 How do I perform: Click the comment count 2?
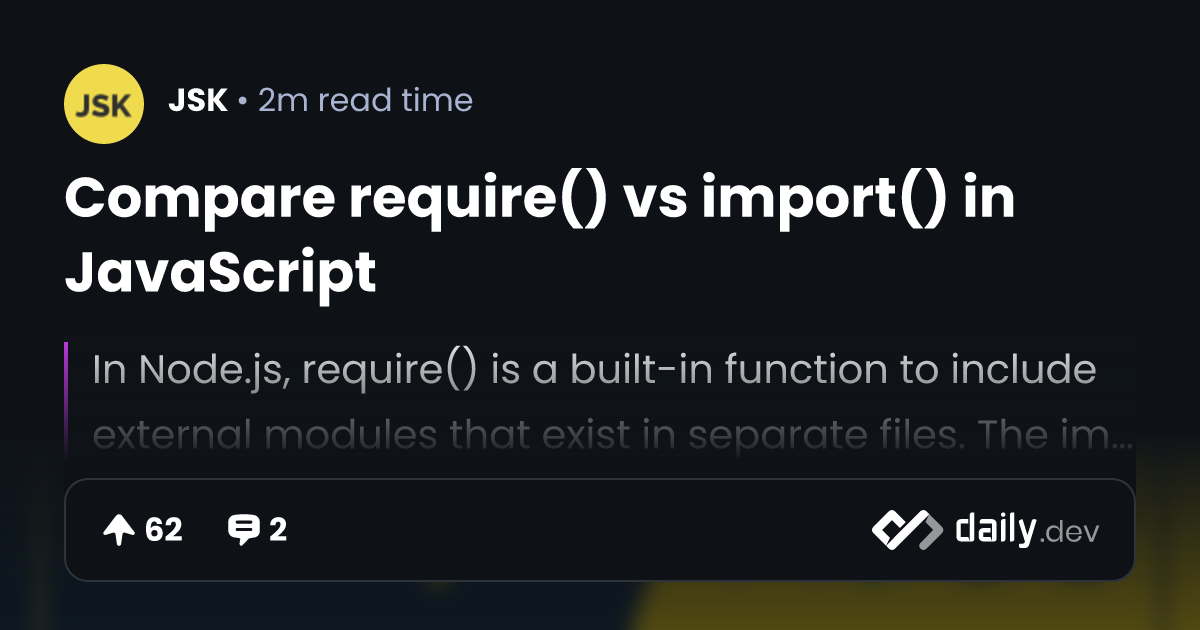click(278, 530)
